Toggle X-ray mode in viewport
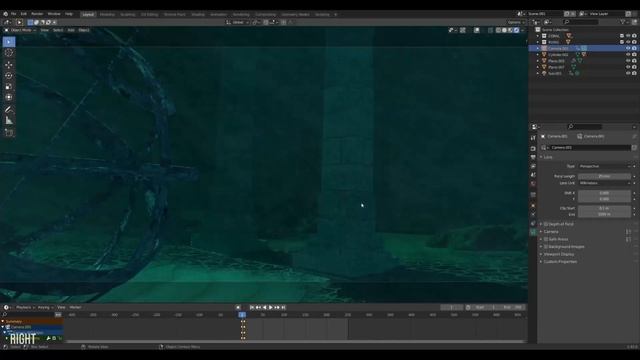Image resolution: width=640 pixels, height=360 pixels. [490, 30]
